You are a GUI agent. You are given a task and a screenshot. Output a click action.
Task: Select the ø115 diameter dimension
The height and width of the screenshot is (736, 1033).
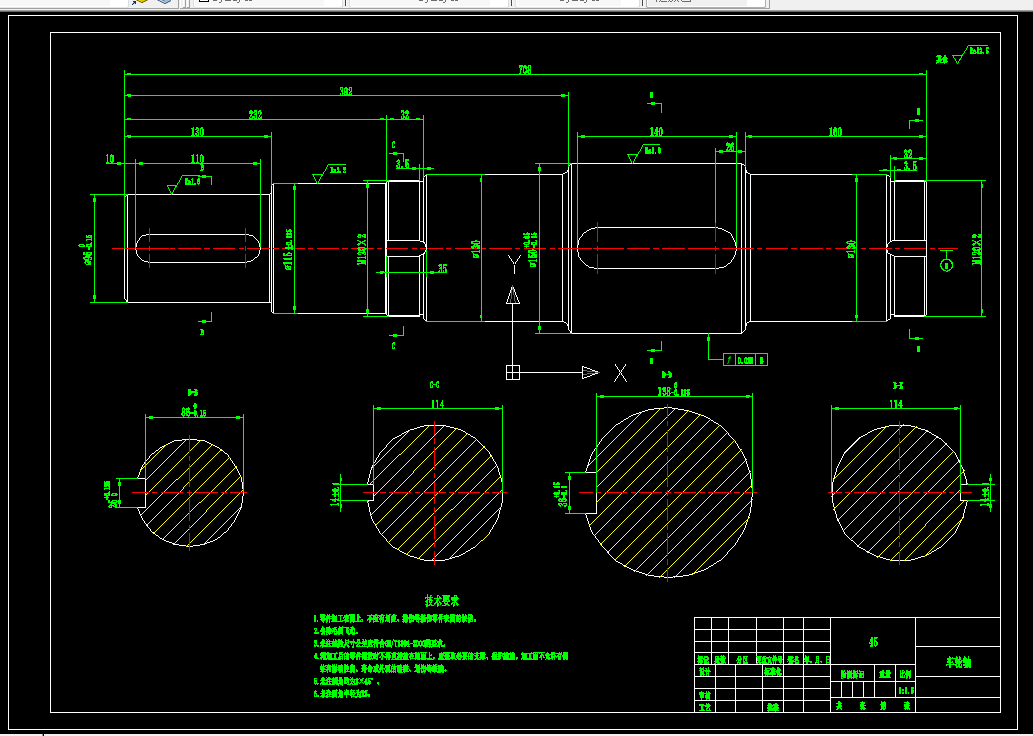pos(289,249)
